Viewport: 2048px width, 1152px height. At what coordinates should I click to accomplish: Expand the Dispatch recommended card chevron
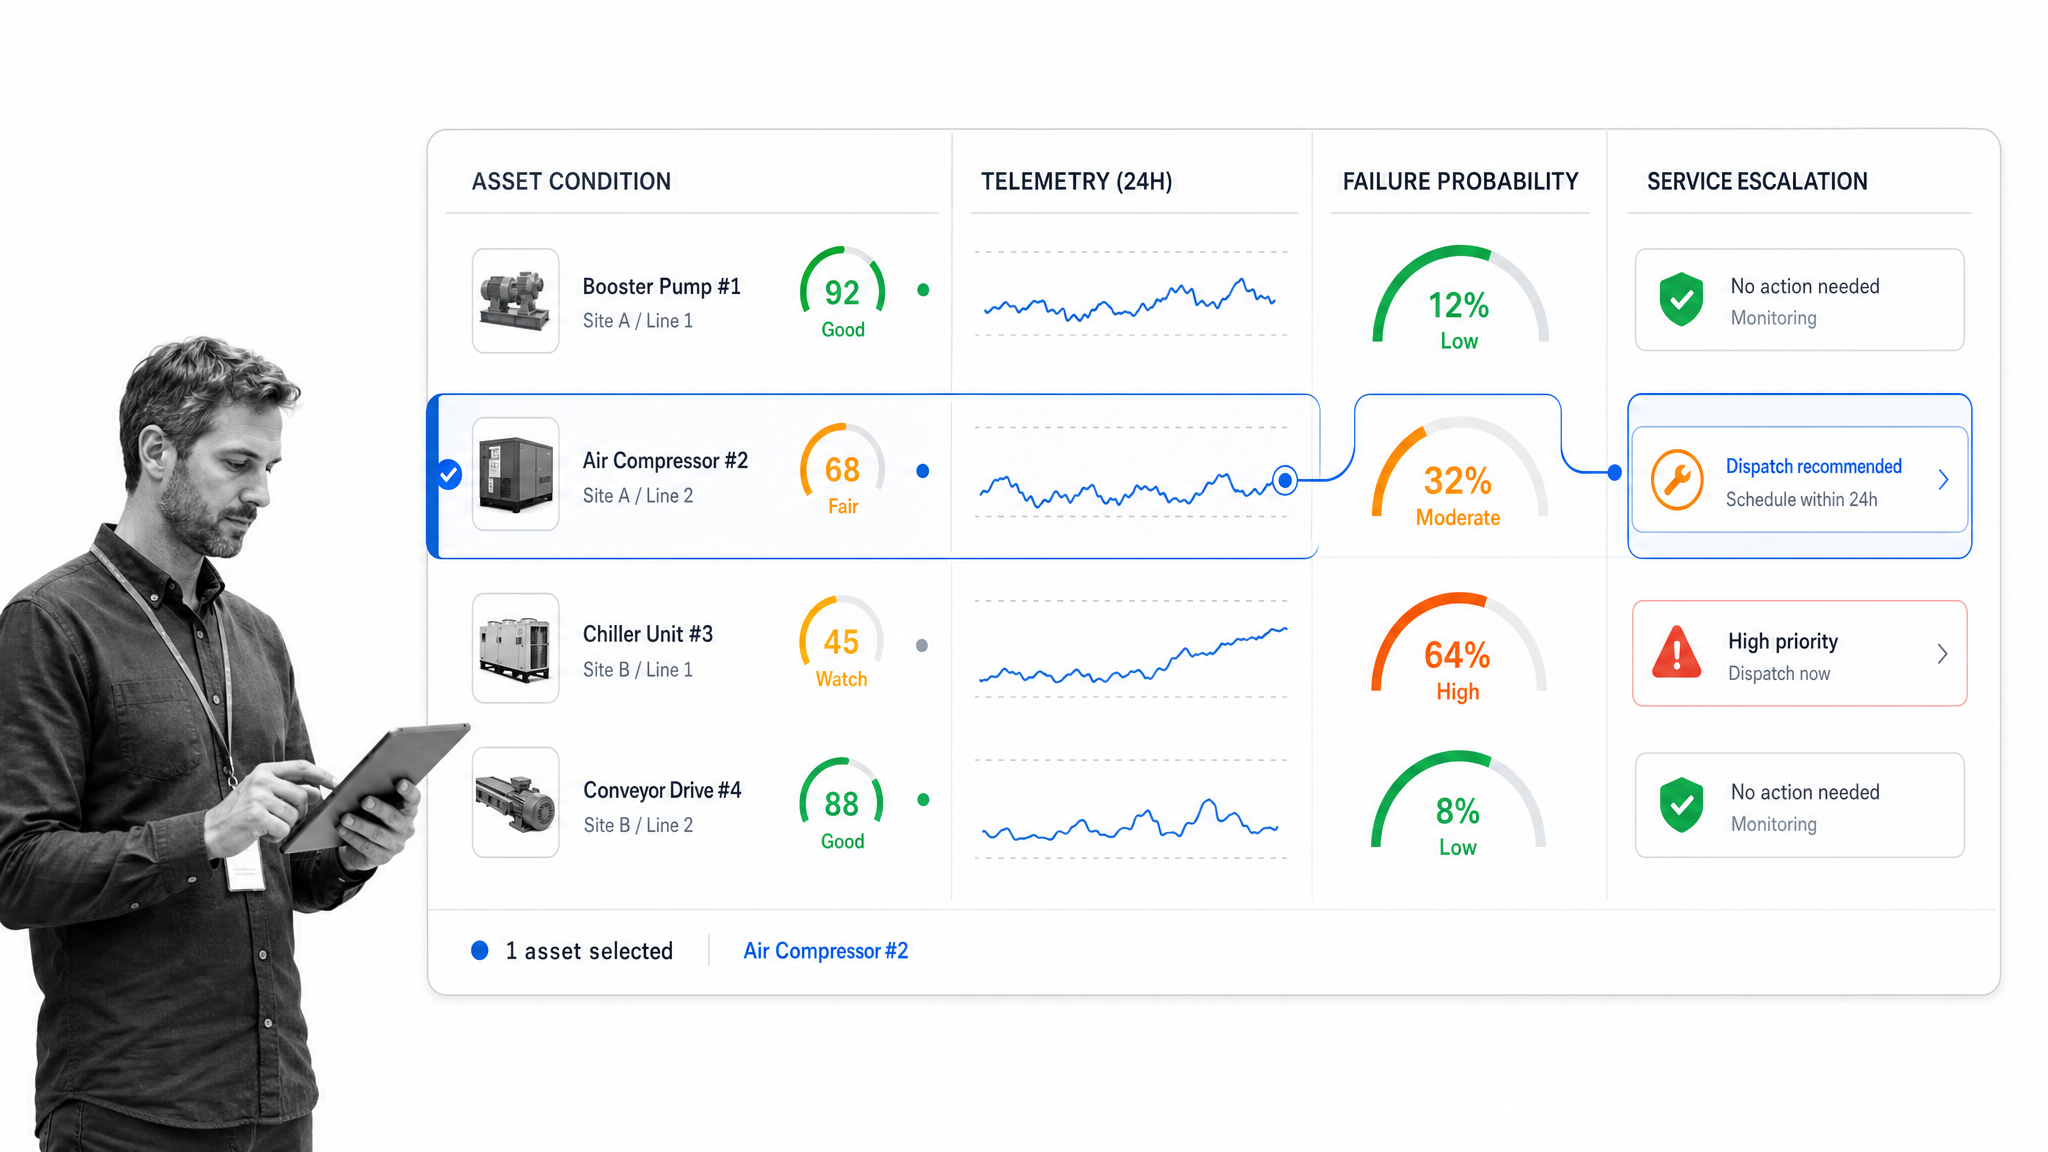coord(1943,480)
